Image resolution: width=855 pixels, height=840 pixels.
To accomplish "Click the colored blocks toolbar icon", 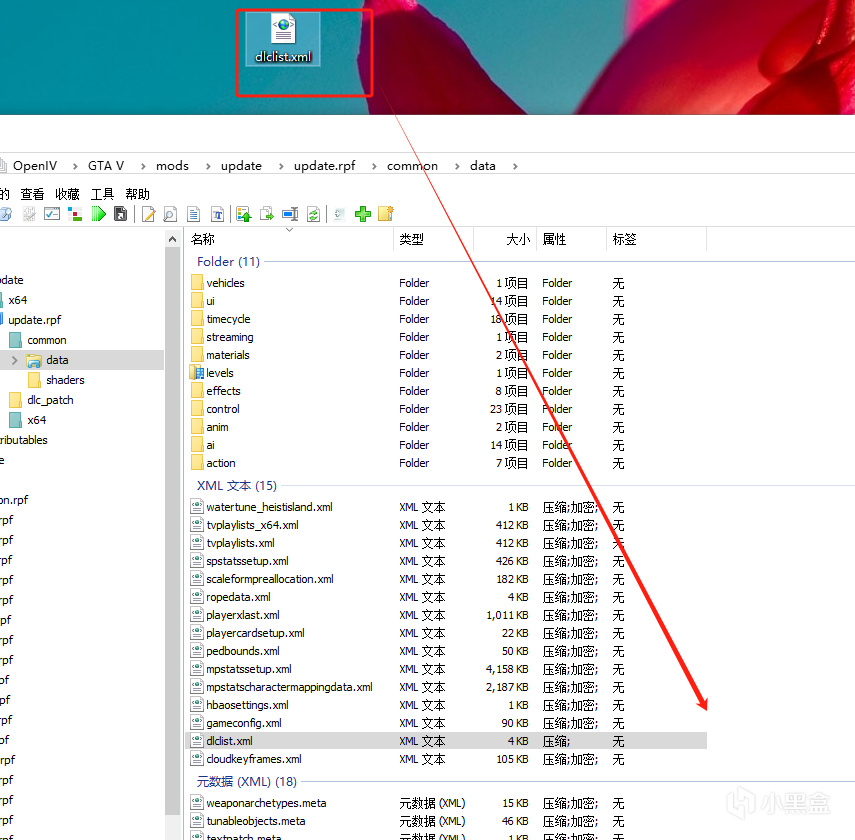I will pos(75,214).
